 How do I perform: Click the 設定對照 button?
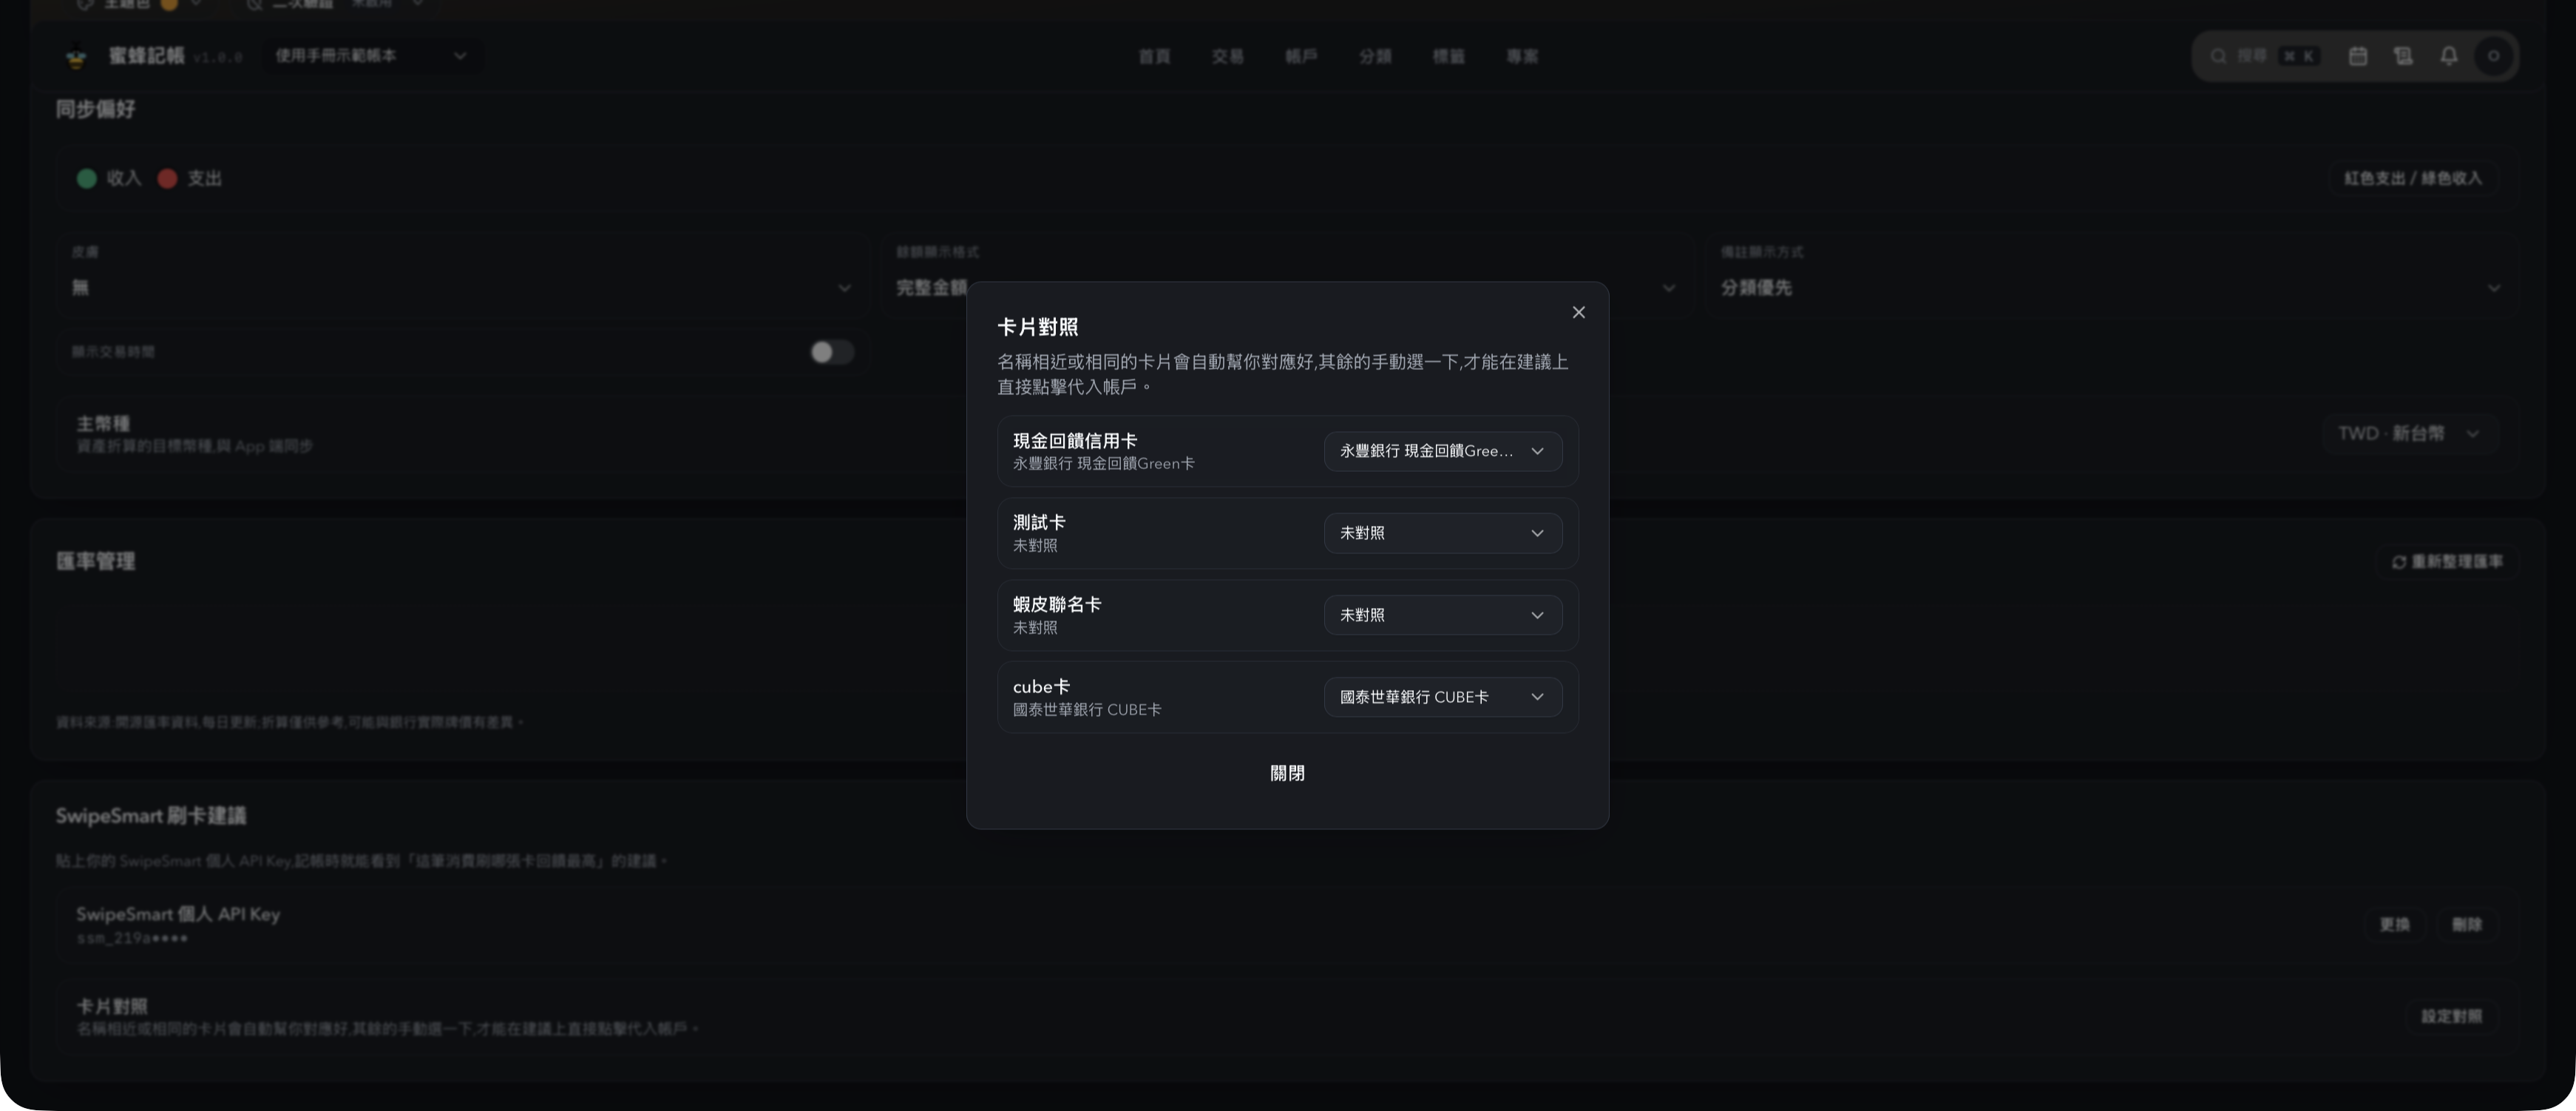2451,1016
